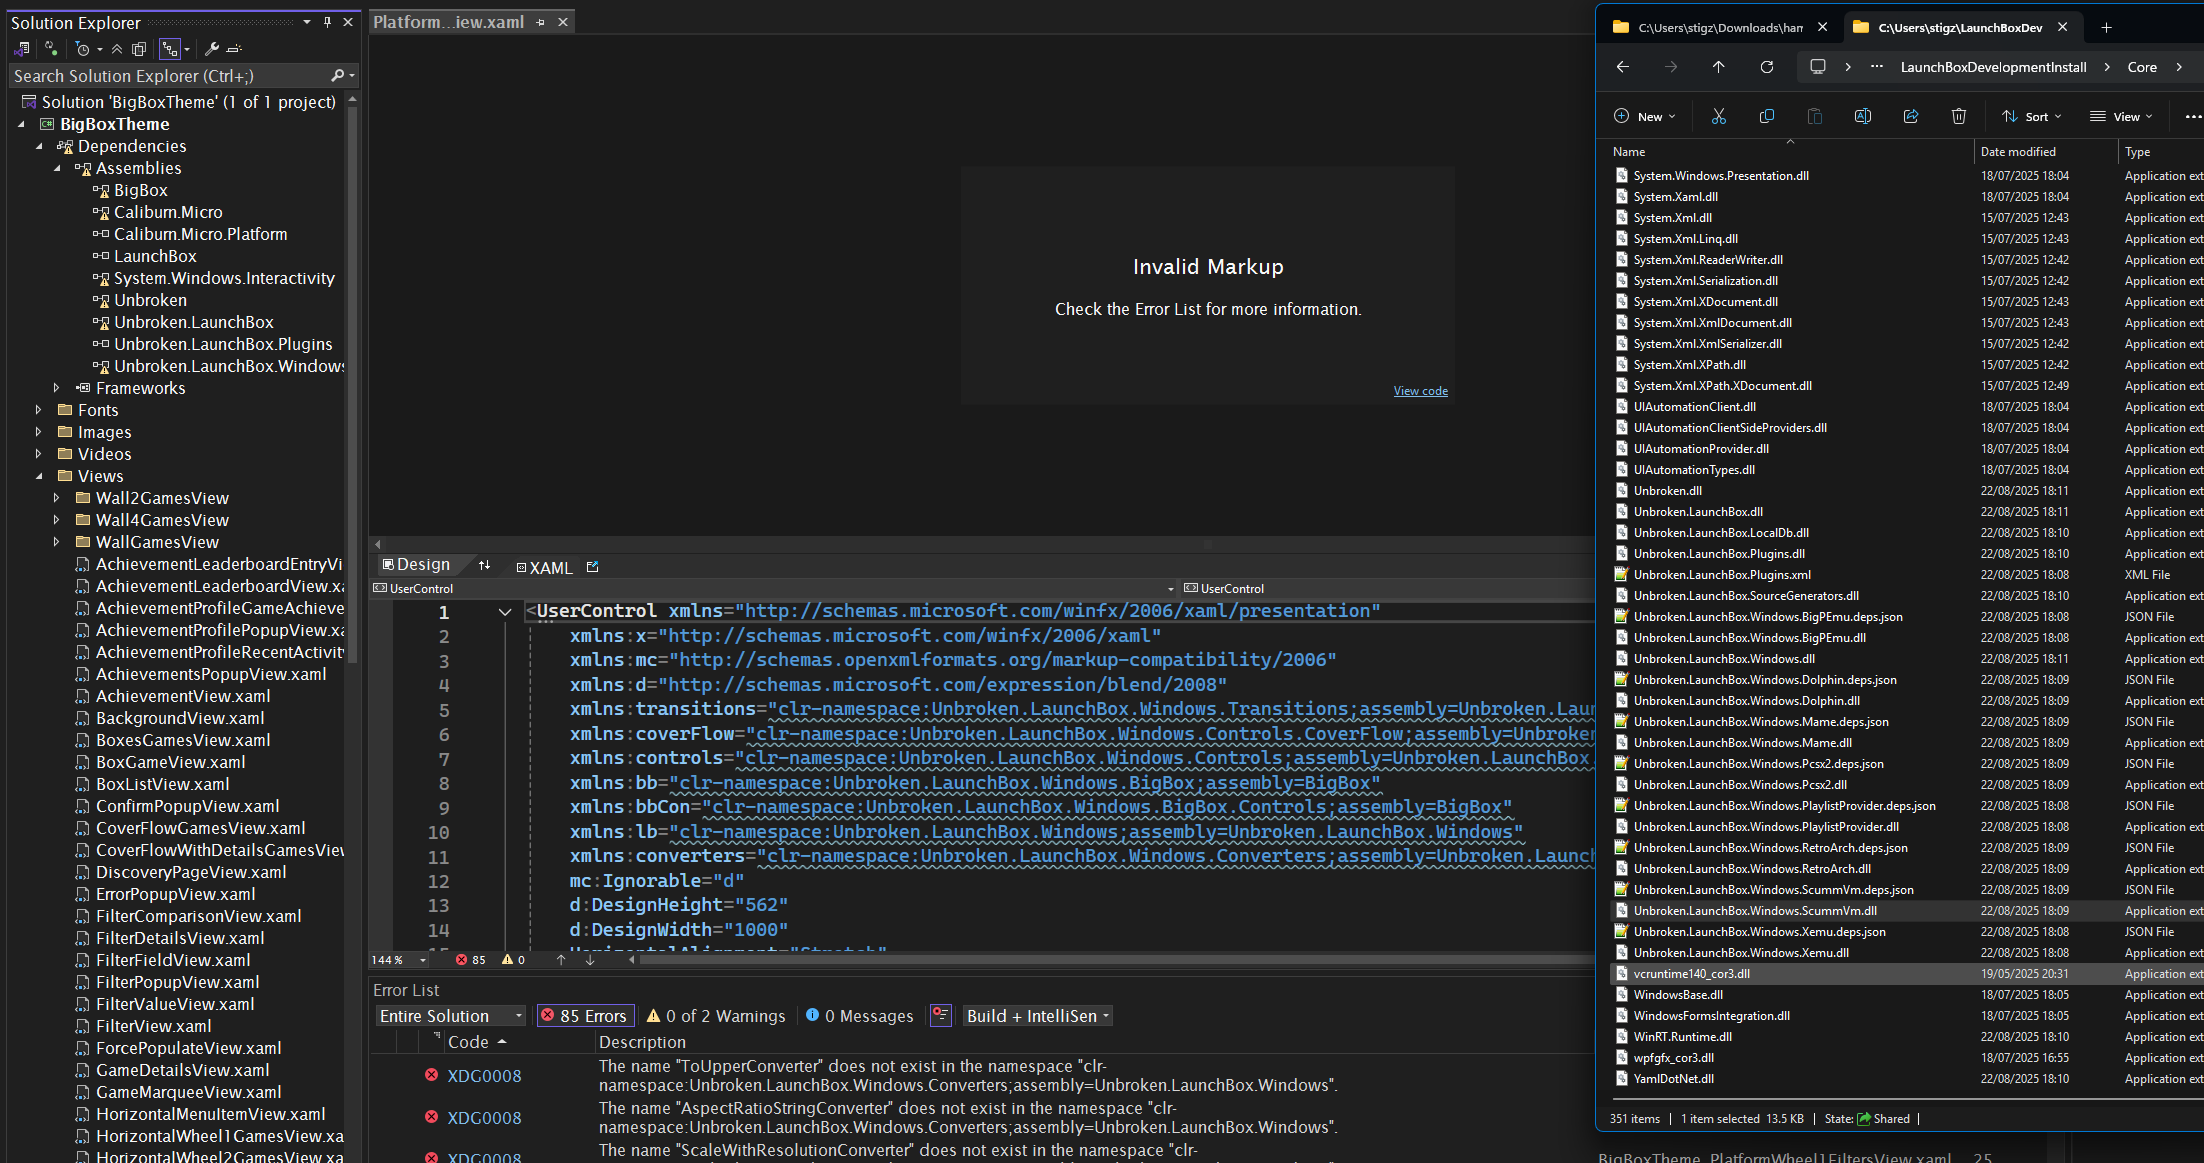
Task: Select YamlDotNet.dll in file list
Action: pos(1674,1079)
